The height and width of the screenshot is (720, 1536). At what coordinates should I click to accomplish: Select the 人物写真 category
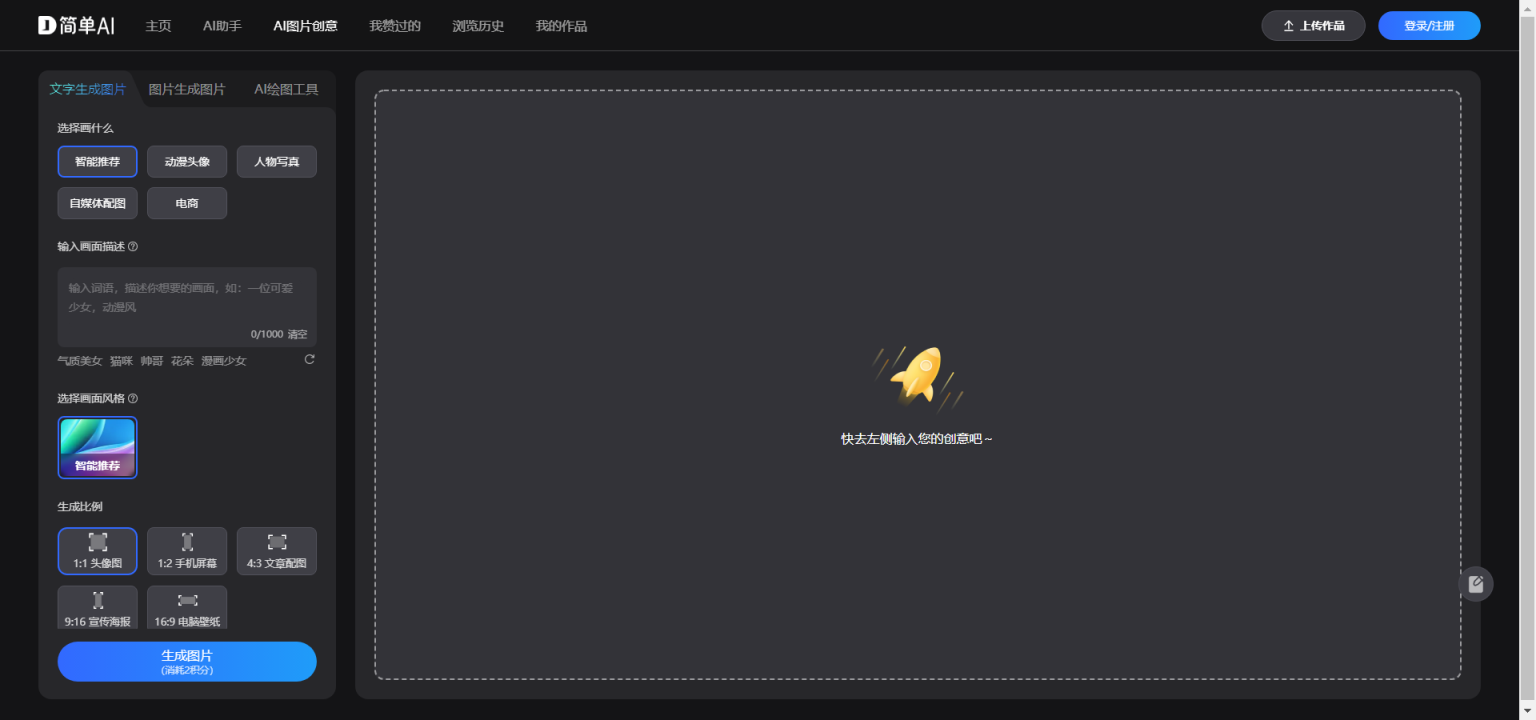(x=277, y=161)
